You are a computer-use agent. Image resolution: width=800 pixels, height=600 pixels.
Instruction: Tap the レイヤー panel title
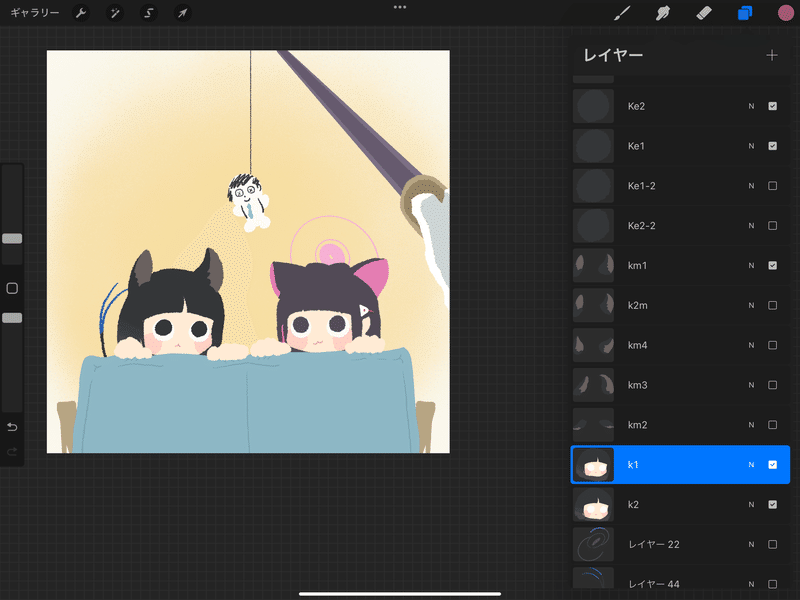[613, 55]
